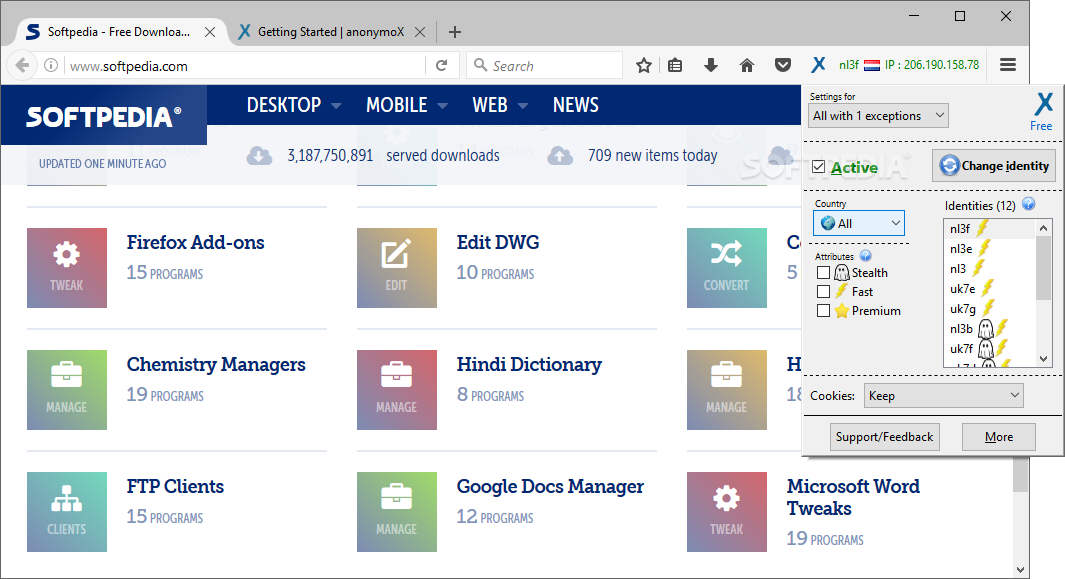Open the bookmarks list icon
The width and height of the screenshot is (1065, 579).
(675, 65)
